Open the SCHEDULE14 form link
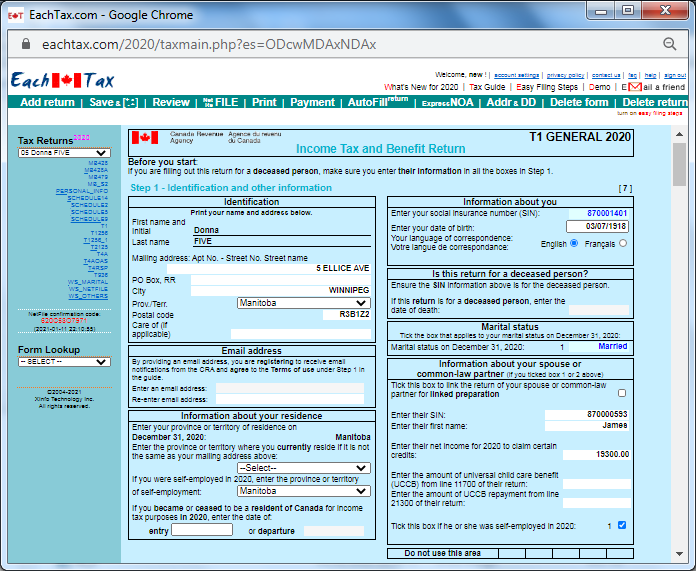Image resolution: width=696 pixels, height=571 pixels. coord(89,198)
